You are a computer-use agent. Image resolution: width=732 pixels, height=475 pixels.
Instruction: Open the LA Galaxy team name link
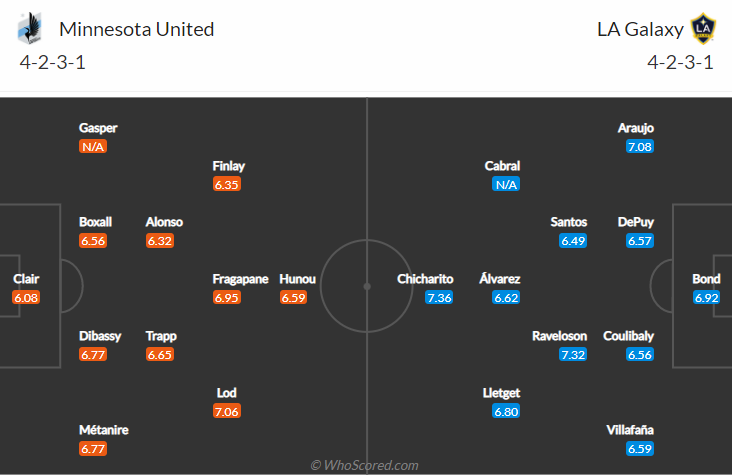point(640,29)
